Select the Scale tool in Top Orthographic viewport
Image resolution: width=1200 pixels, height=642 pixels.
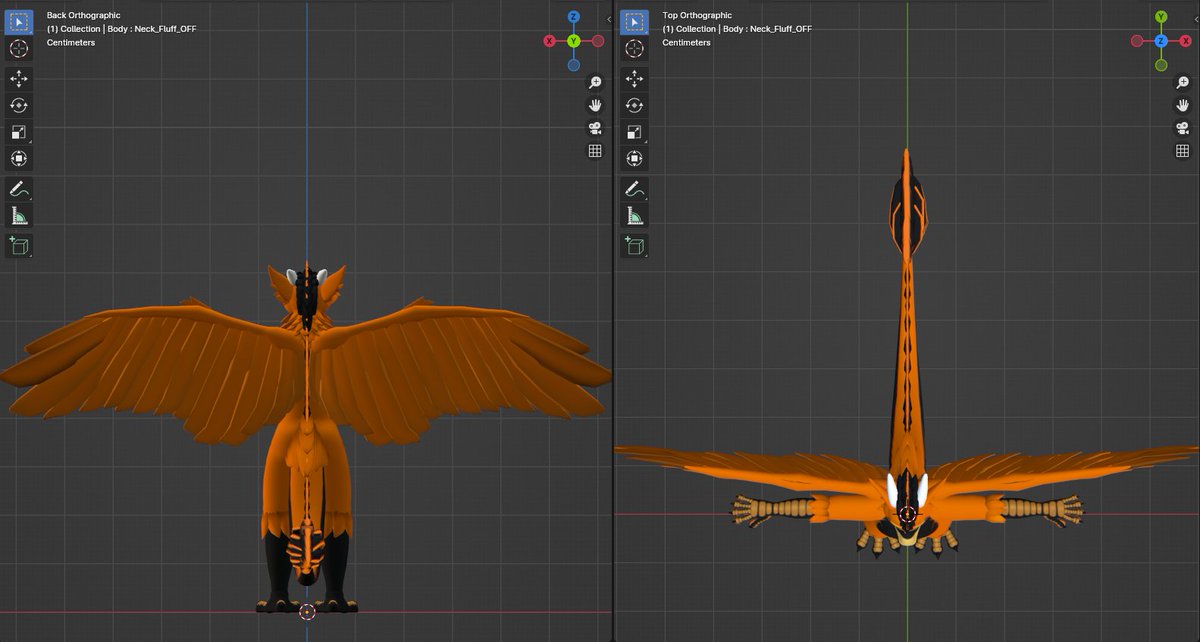coord(634,132)
